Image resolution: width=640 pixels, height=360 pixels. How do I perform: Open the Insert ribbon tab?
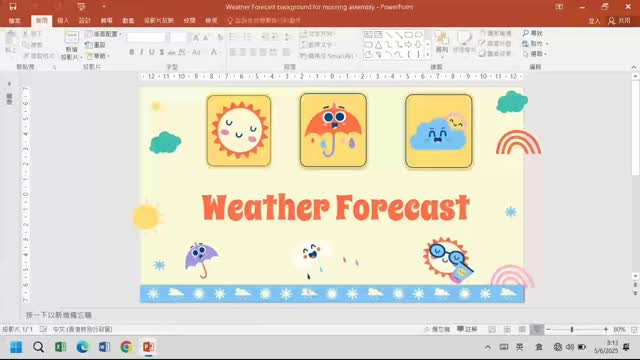tap(63, 20)
